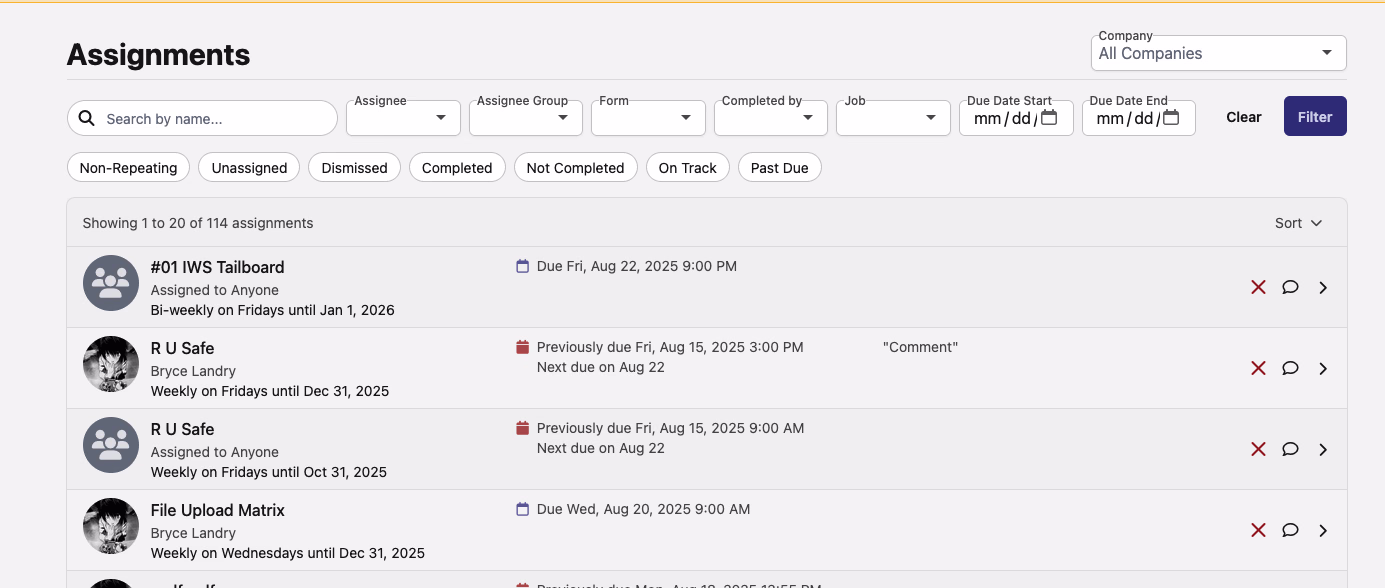Click the group avatar of #01 IWS Tailboard
Viewport: 1385px width, 588px height.
(111, 283)
